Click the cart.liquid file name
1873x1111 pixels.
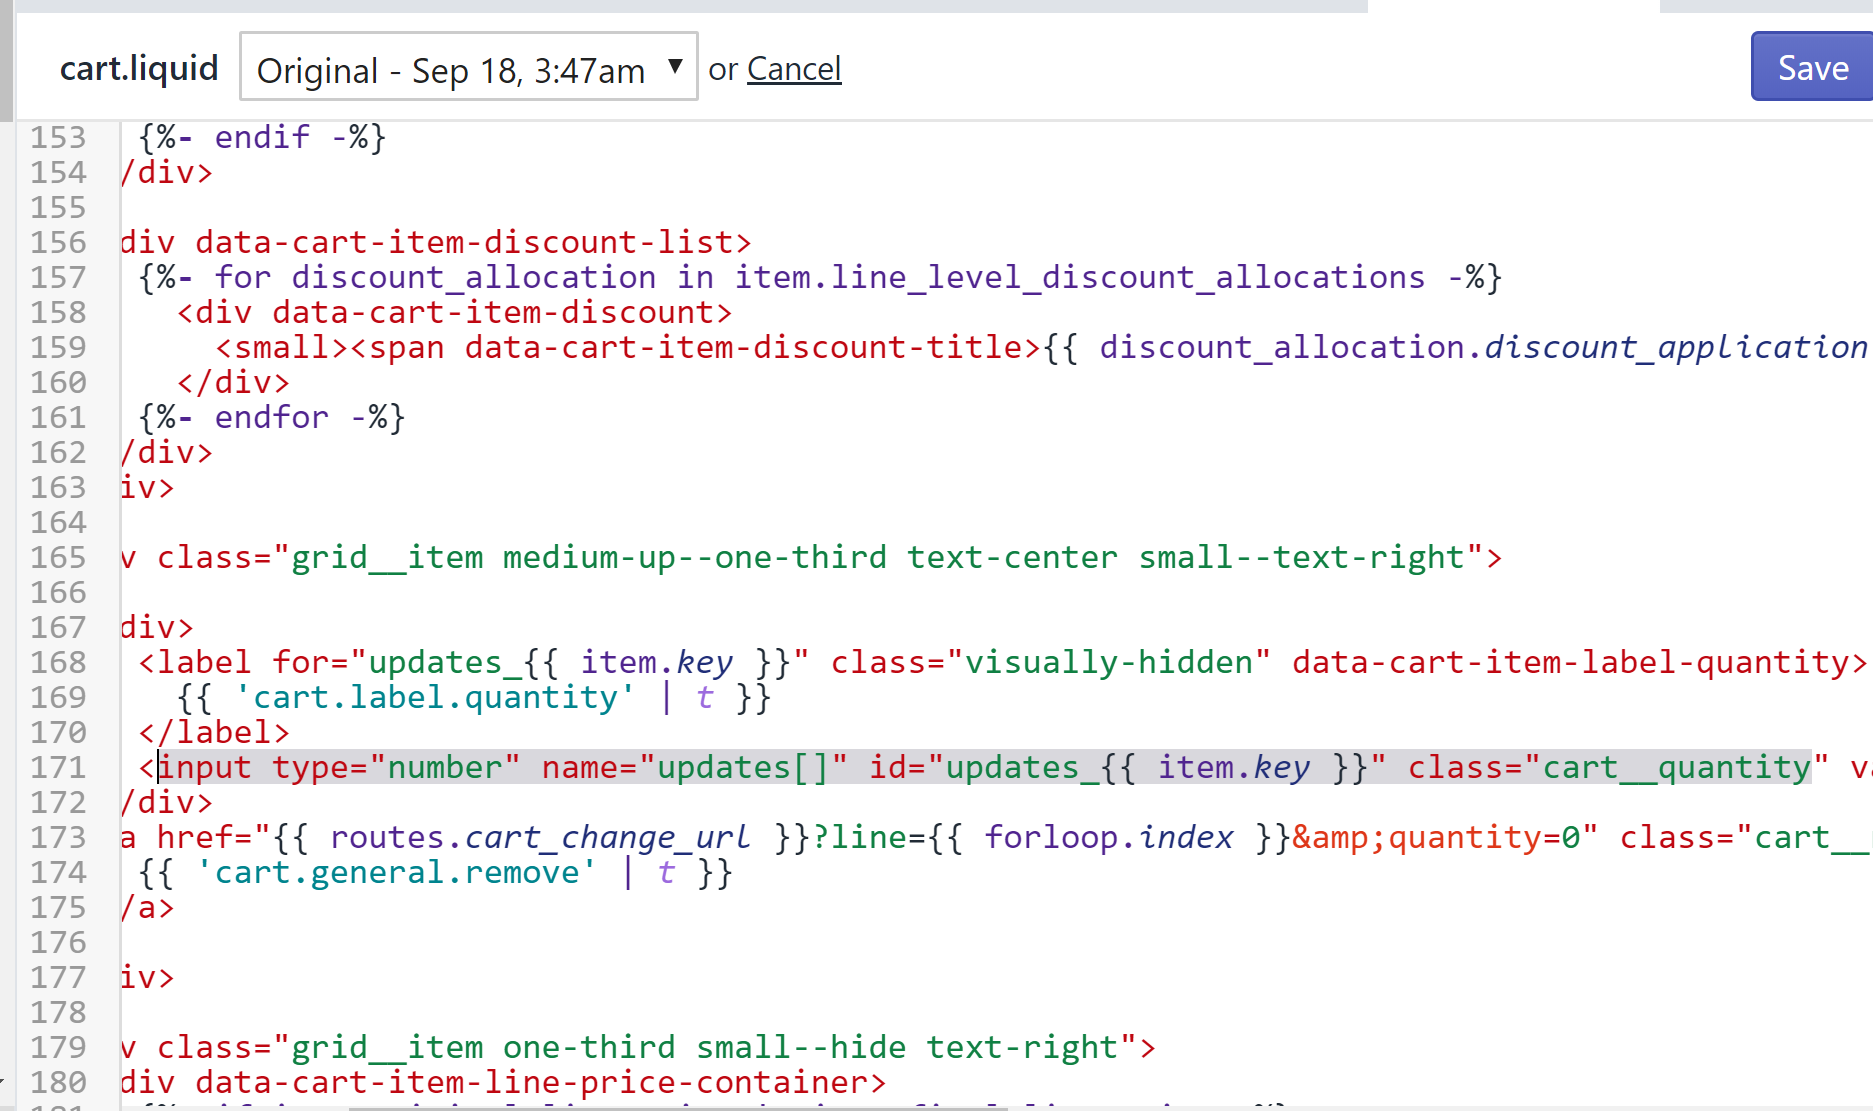(x=139, y=68)
